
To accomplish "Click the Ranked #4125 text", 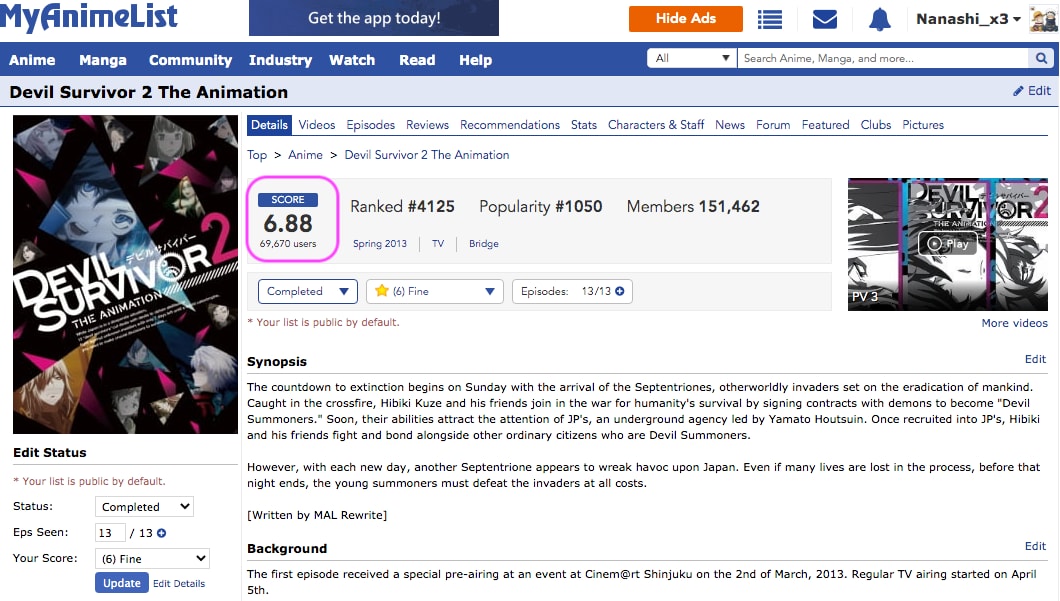I will [402, 207].
